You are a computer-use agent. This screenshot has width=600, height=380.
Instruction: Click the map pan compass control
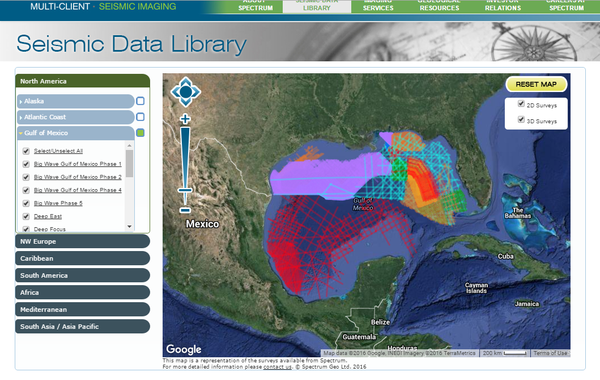[185, 92]
